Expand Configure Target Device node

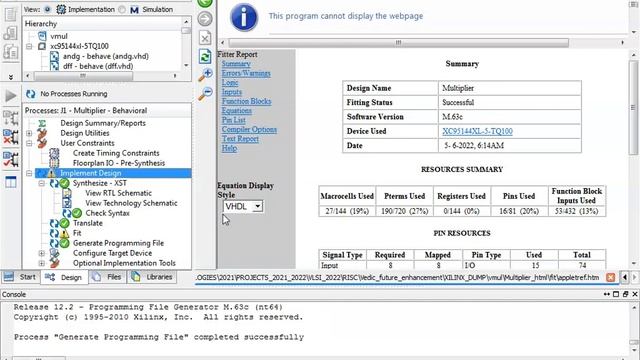pos(41,253)
